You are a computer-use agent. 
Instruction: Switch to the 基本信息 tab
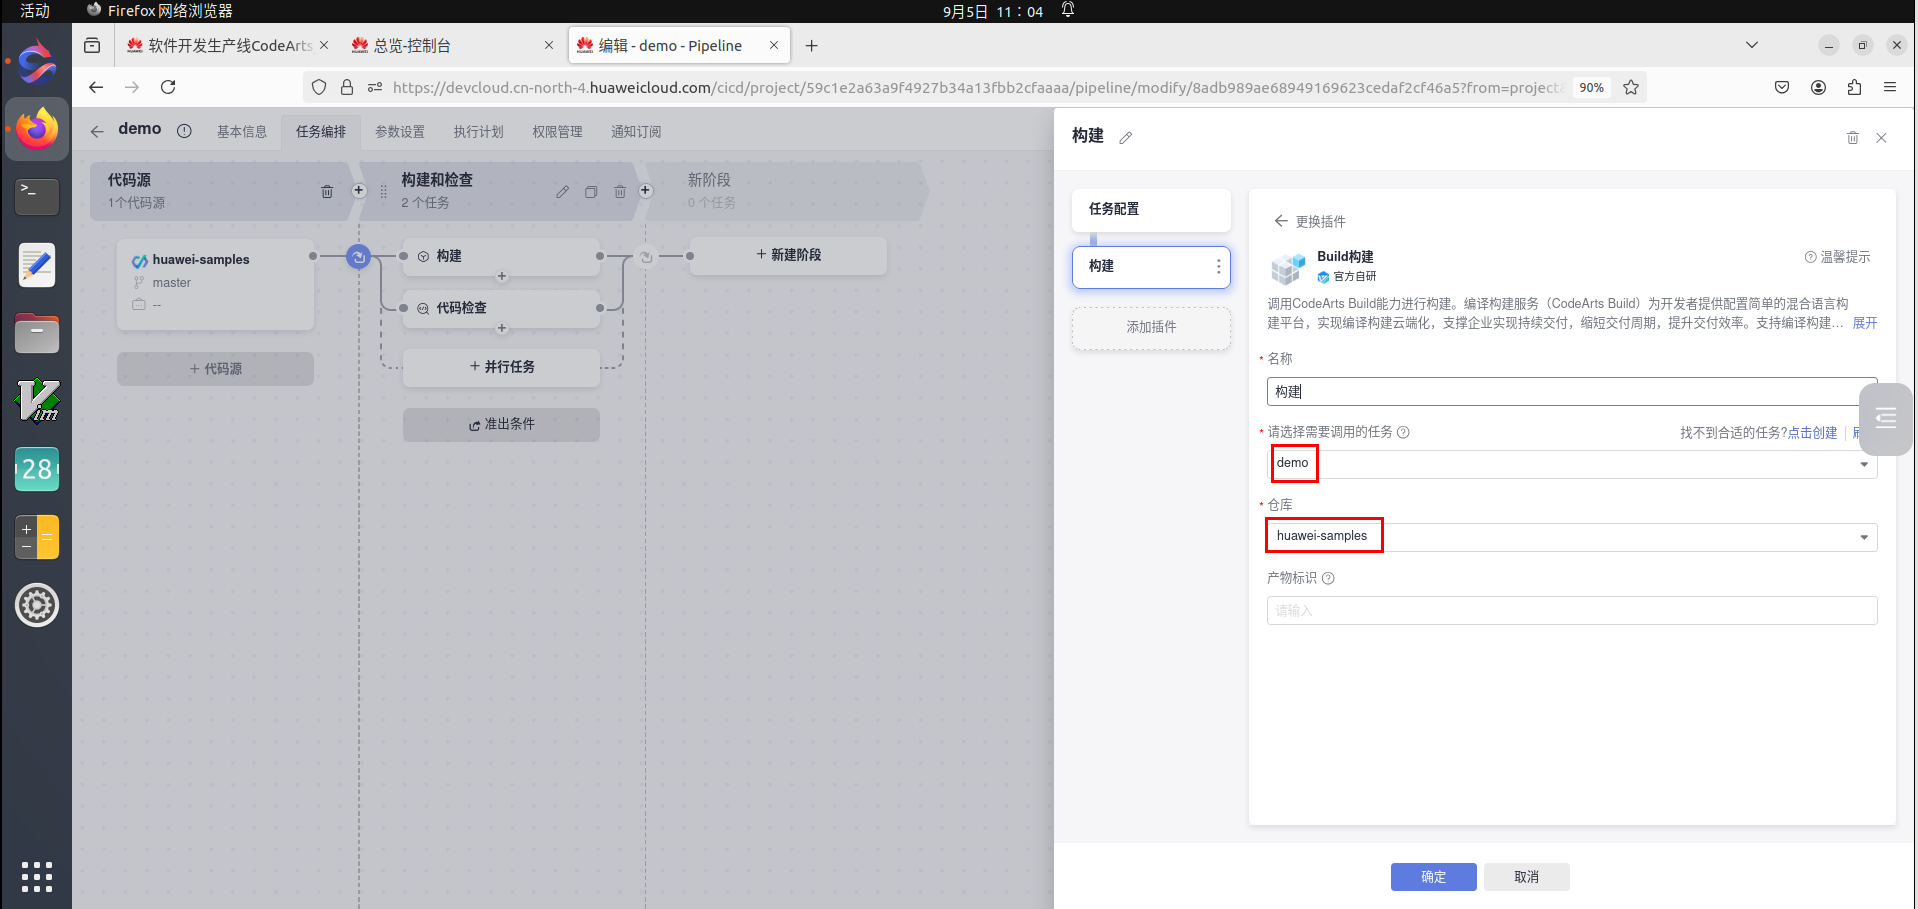click(242, 132)
